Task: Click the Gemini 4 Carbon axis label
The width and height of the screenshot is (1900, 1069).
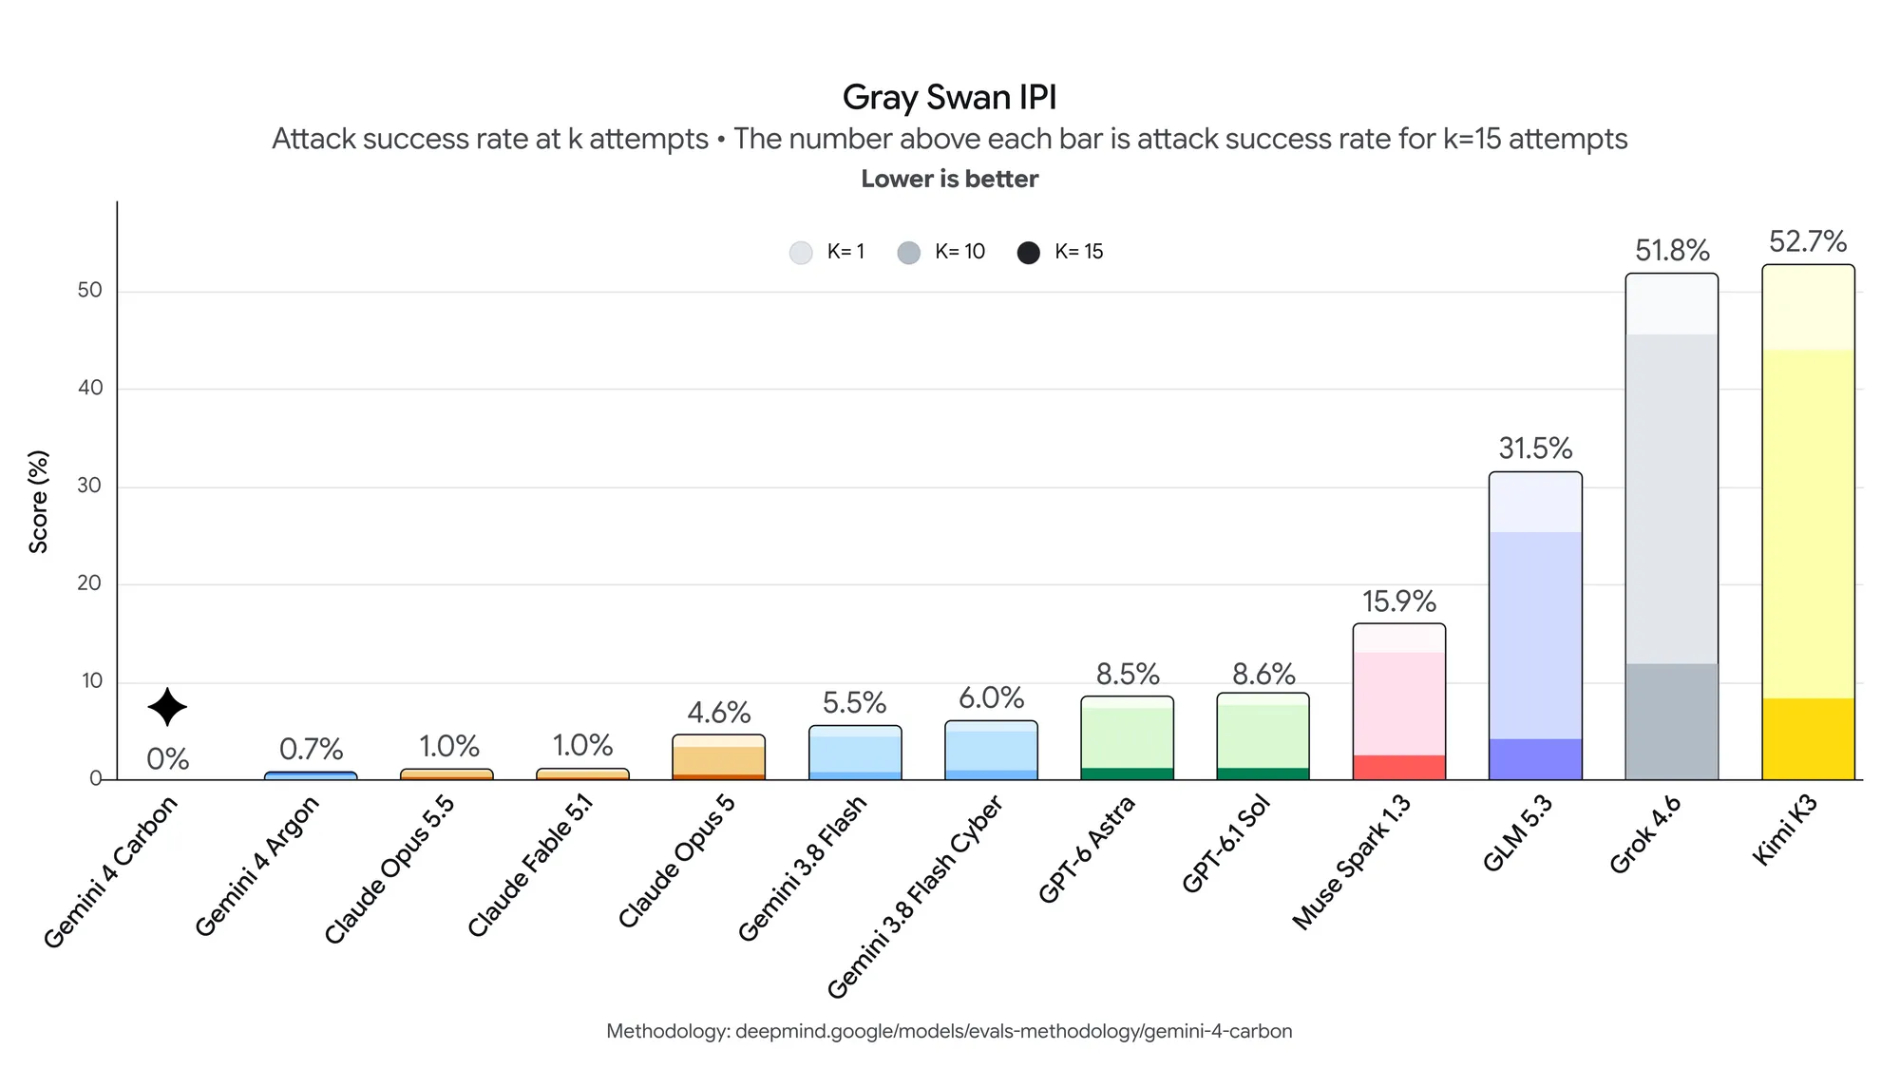Action: click(111, 872)
